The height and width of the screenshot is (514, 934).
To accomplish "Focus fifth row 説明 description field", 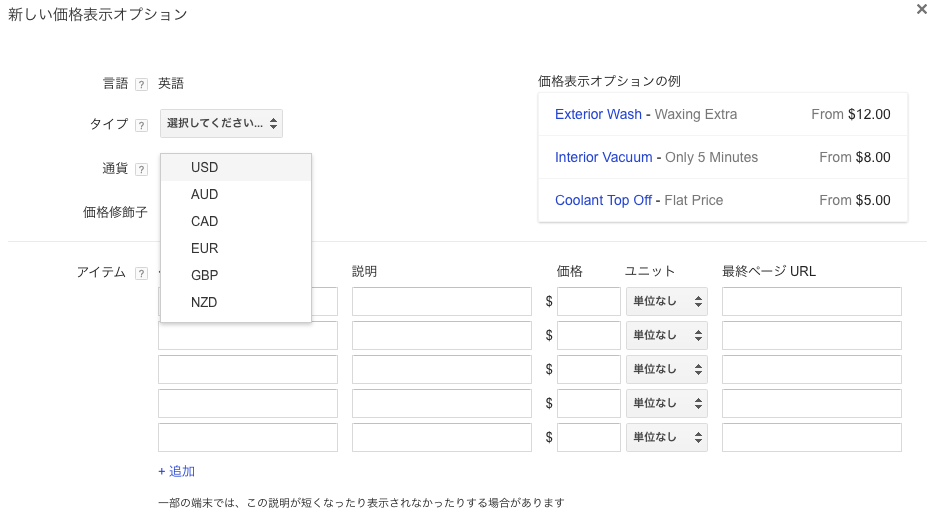I will [x=441, y=437].
